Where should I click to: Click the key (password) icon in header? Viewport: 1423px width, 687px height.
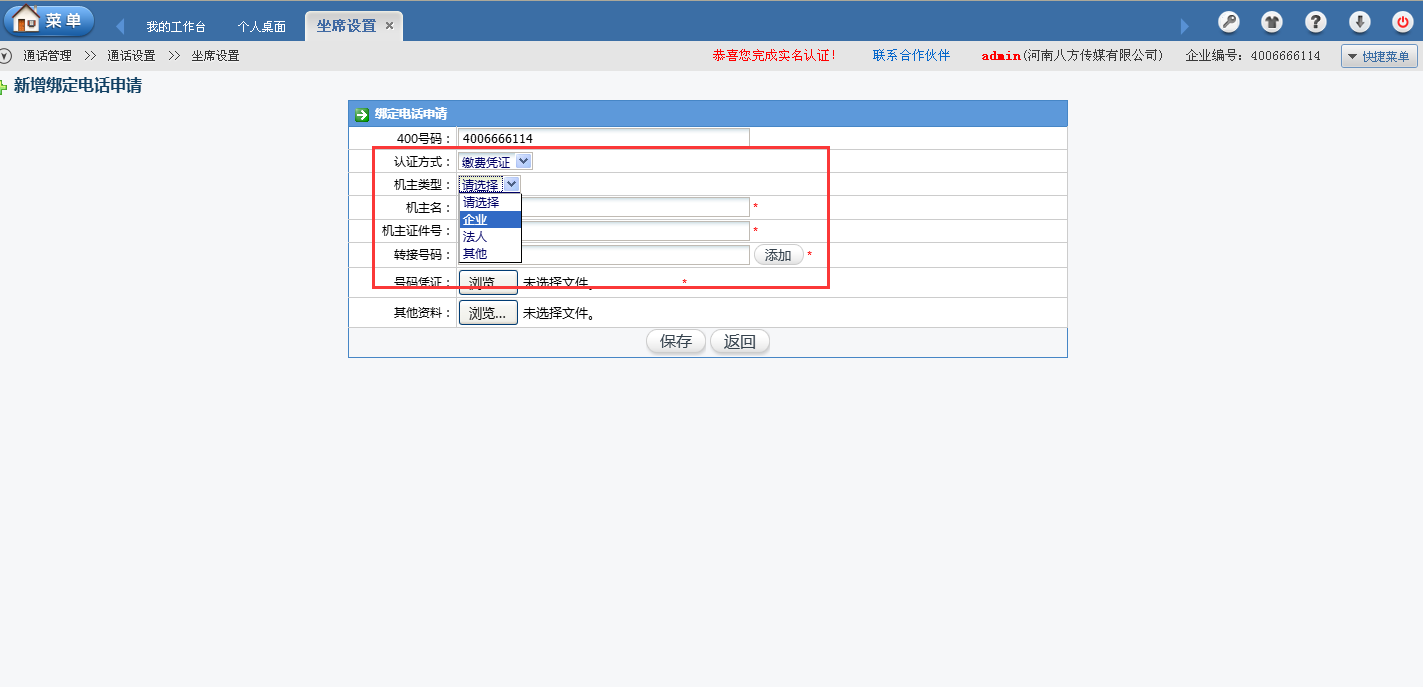point(1228,22)
